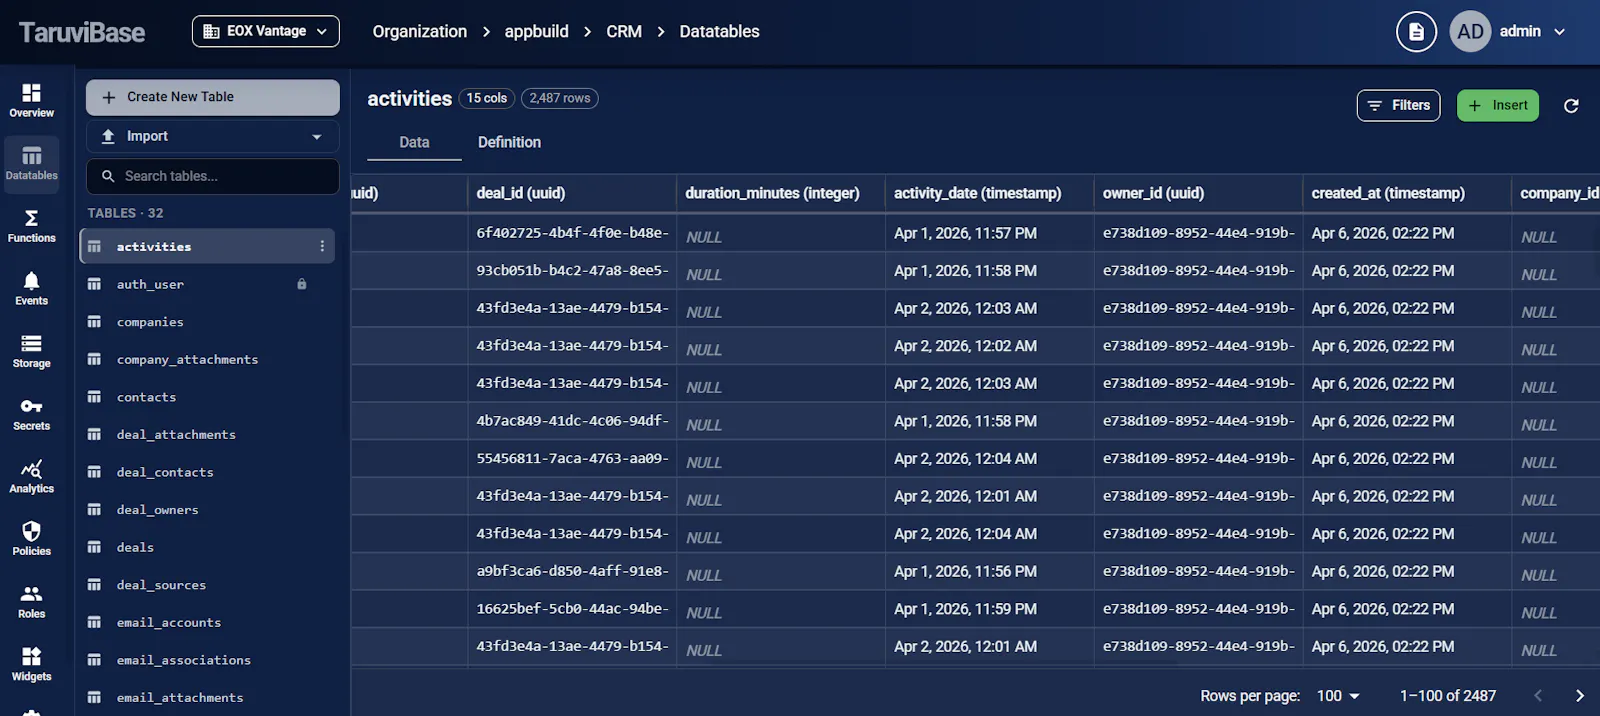The width and height of the screenshot is (1600, 716).
Task: Open the Functions sidebar section
Action: (x=32, y=226)
